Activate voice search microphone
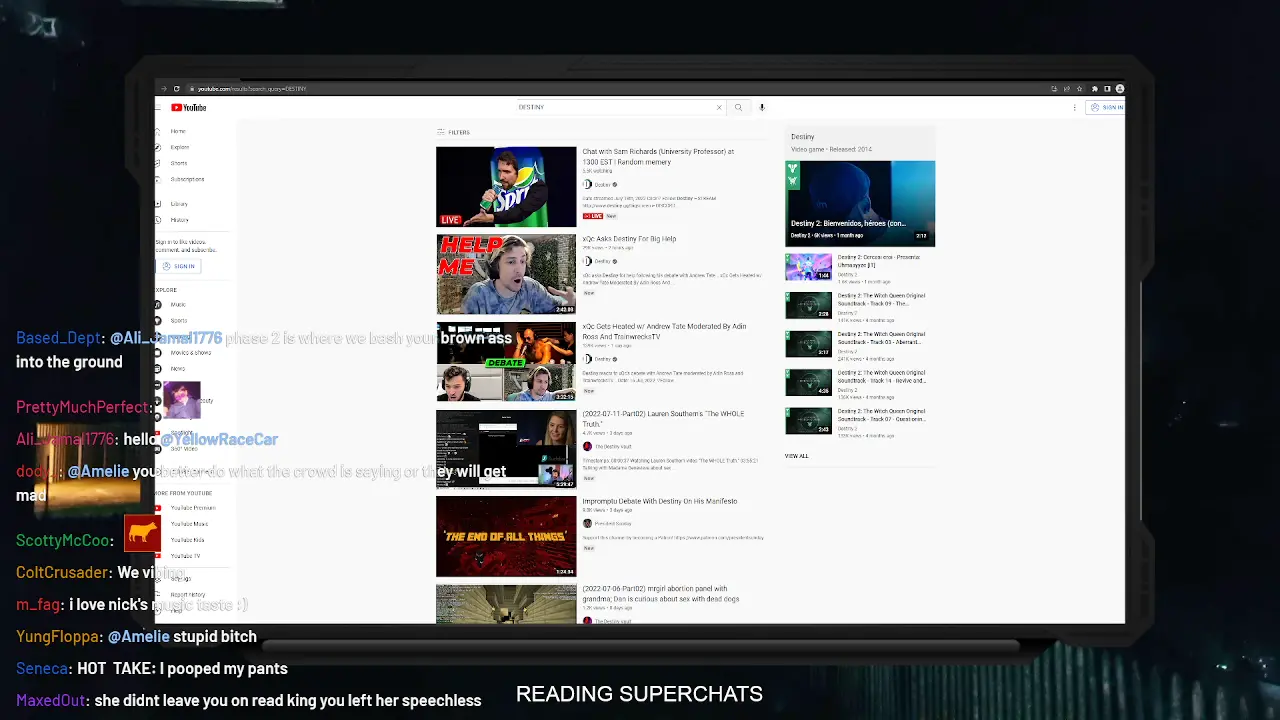This screenshot has width=1280, height=720. tap(762, 107)
